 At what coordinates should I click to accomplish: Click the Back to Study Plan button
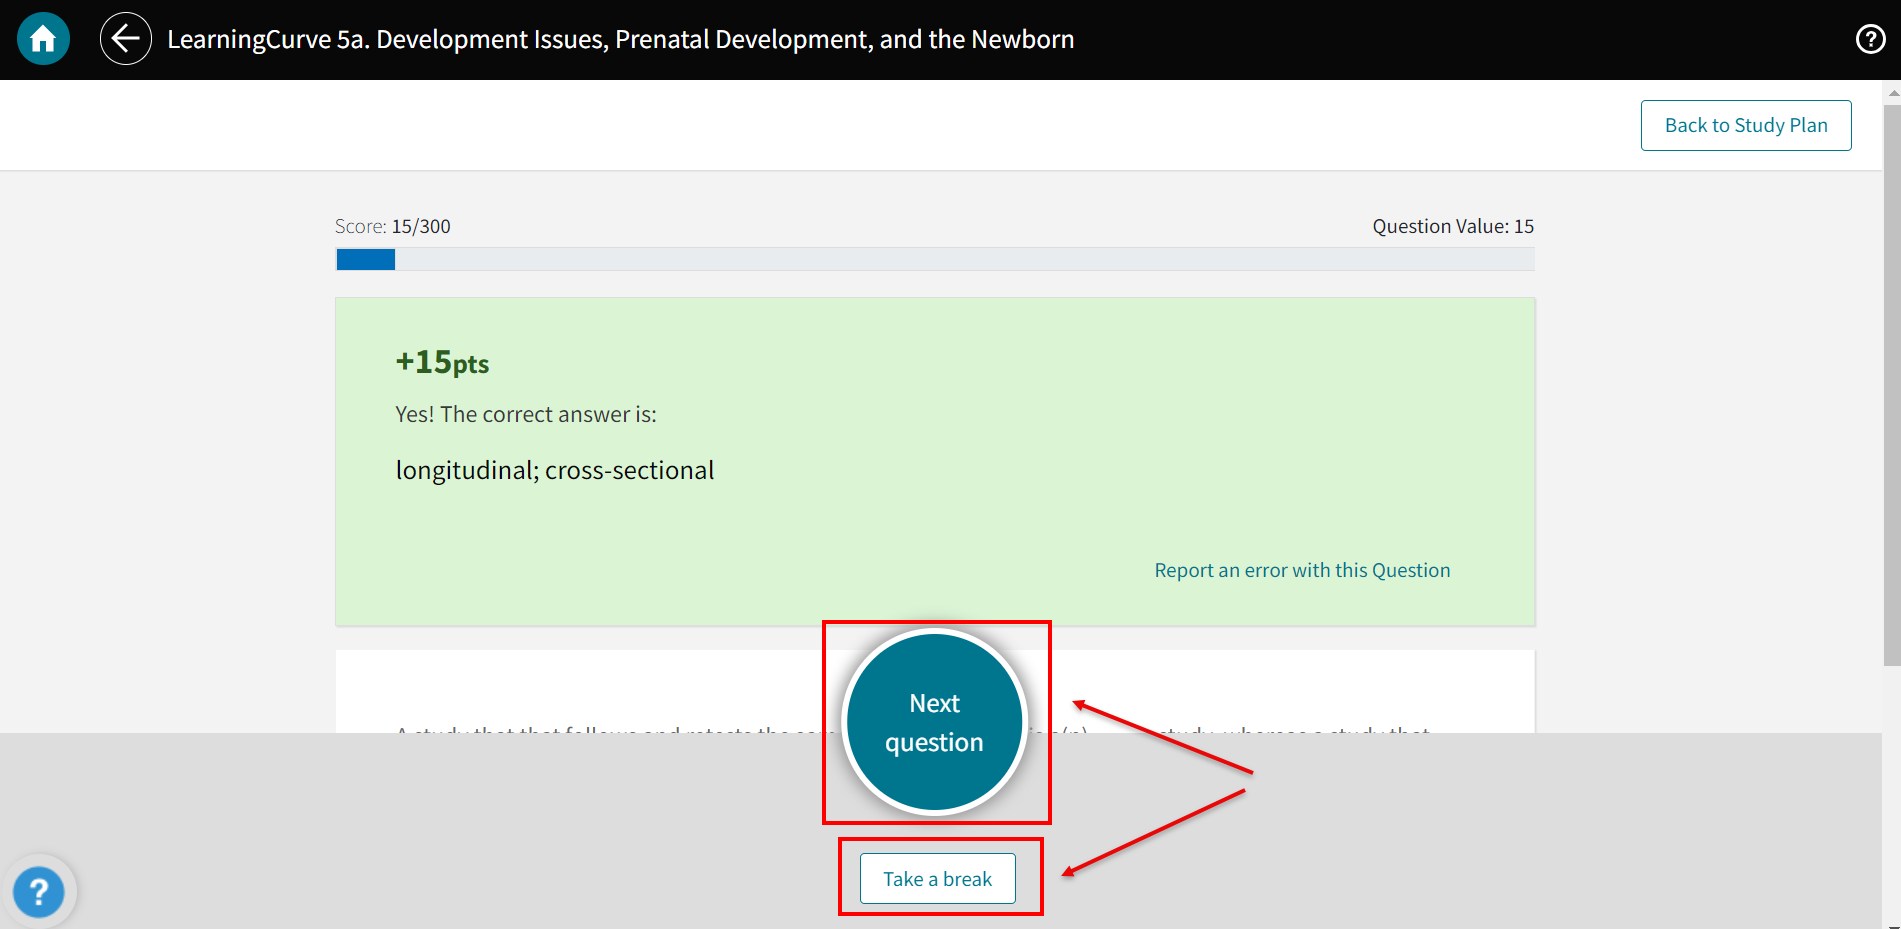click(x=1745, y=125)
